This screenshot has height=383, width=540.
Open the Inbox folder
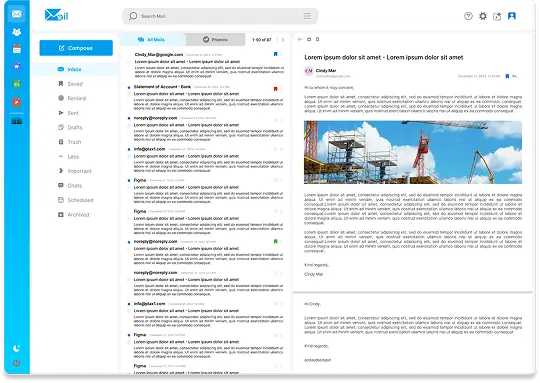click(76, 69)
